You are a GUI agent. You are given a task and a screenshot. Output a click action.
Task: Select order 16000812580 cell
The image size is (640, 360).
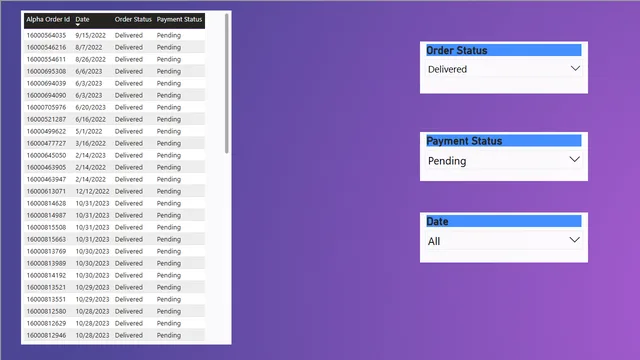click(x=46, y=311)
